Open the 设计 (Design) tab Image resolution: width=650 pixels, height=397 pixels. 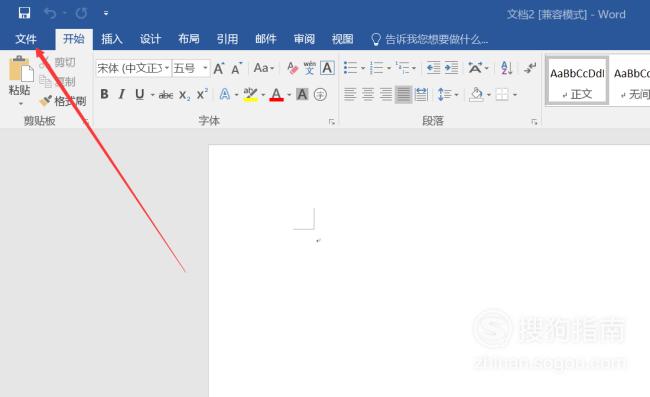pos(150,39)
